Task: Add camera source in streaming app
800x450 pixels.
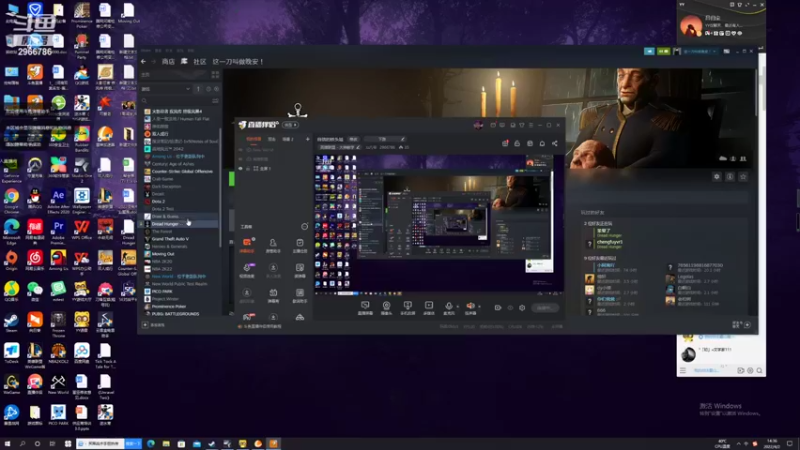Action: (386, 307)
